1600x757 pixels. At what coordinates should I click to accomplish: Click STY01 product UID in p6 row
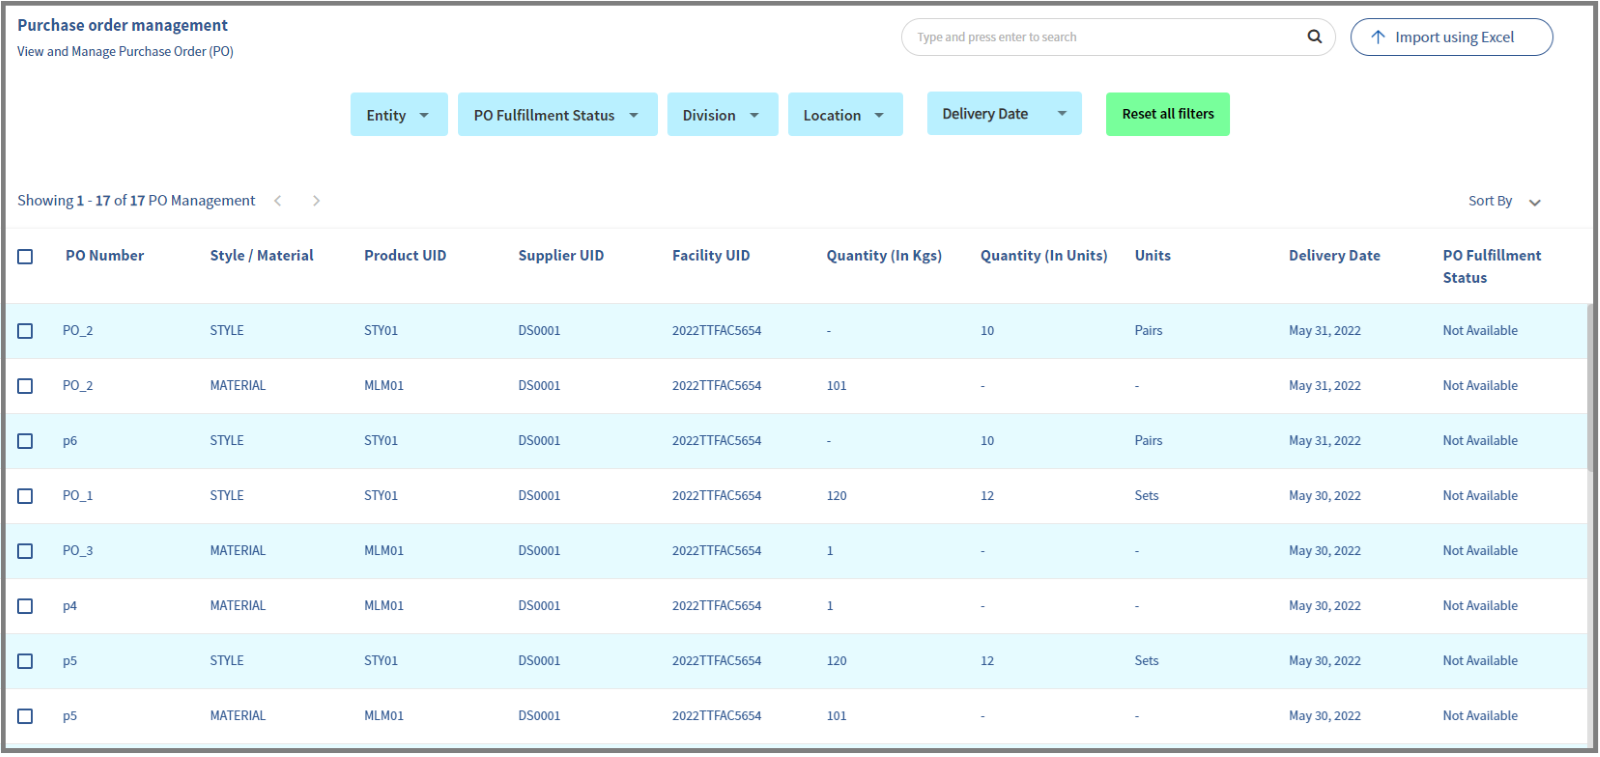point(381,441)
